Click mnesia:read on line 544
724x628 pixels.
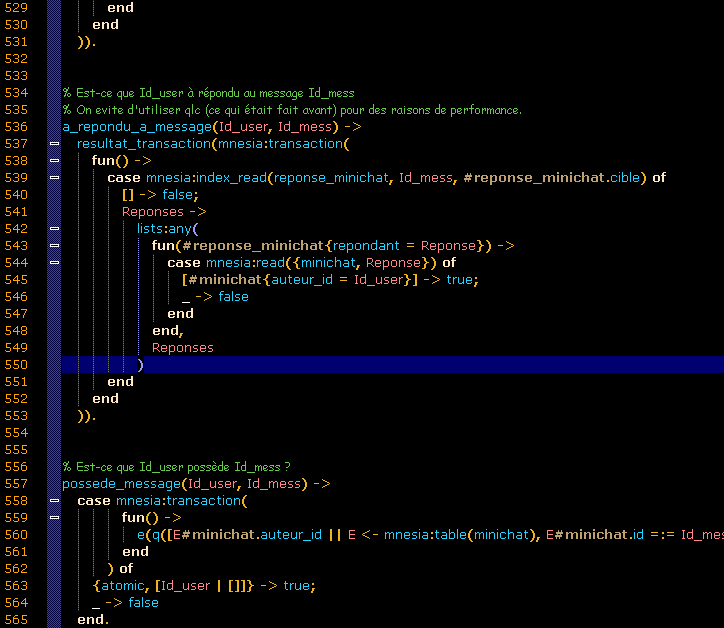coord(246,263)
